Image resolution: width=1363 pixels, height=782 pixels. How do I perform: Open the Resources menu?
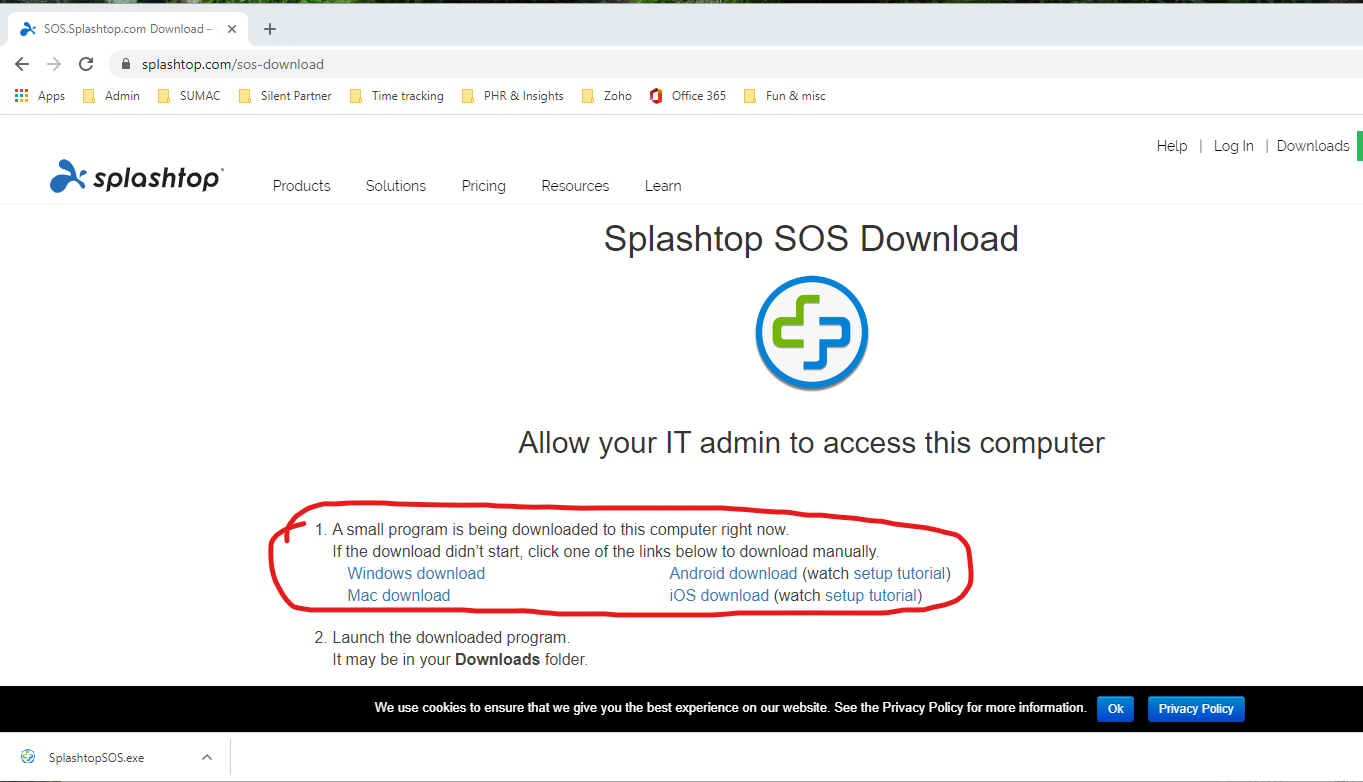point(575,186)
